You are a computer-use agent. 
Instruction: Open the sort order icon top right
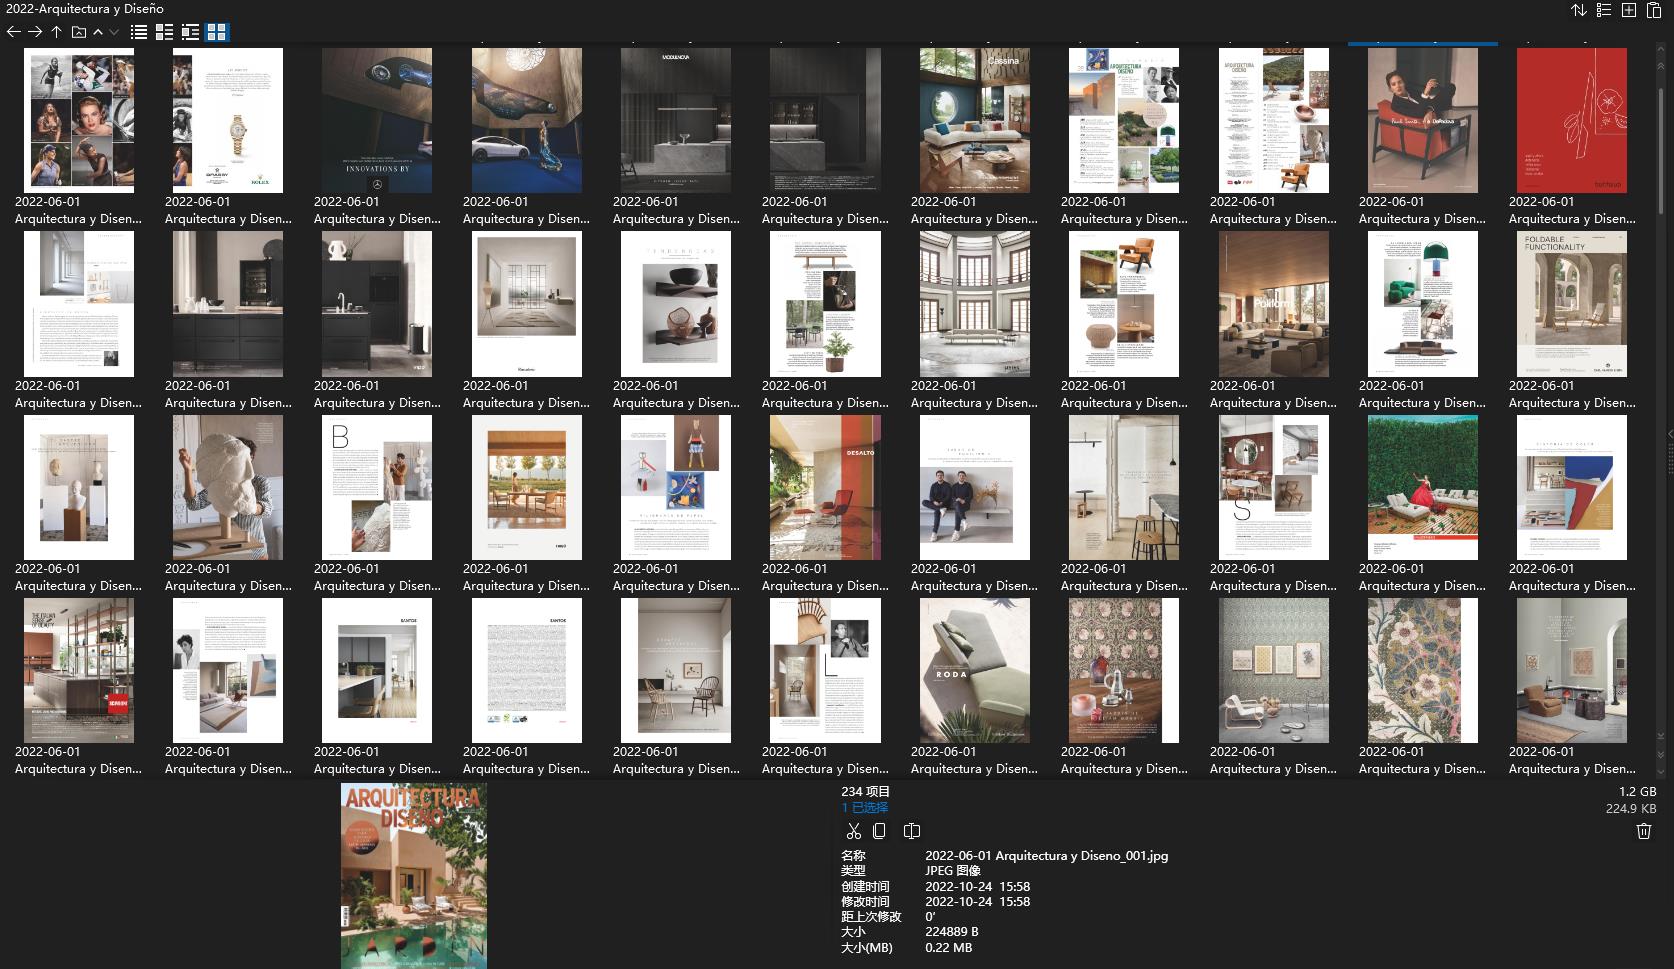click(x=1576, y=9)
